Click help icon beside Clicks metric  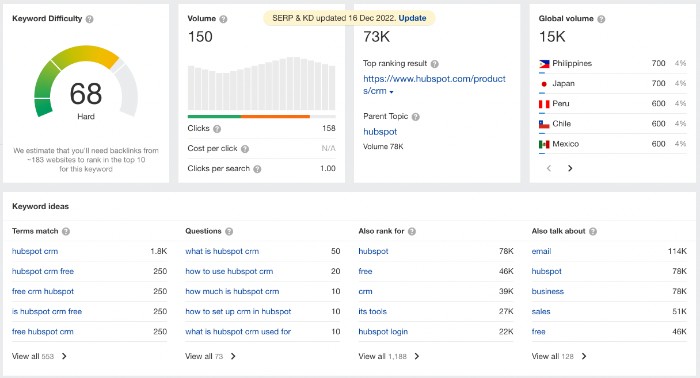click(217, 129)
